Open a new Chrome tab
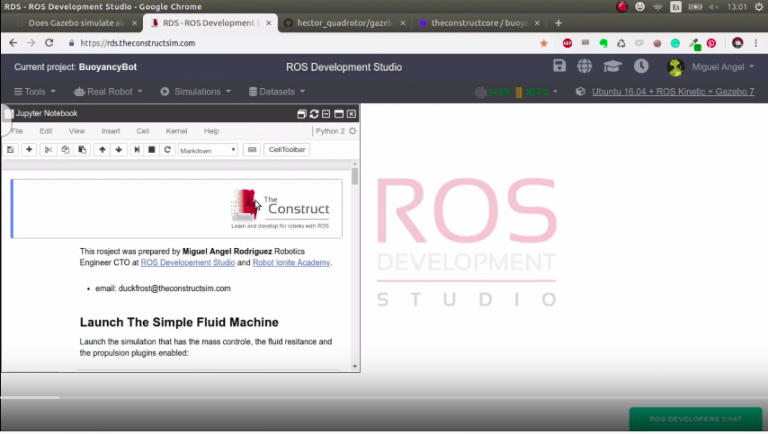This screenshot has width=768, height=434. [558, 23]
